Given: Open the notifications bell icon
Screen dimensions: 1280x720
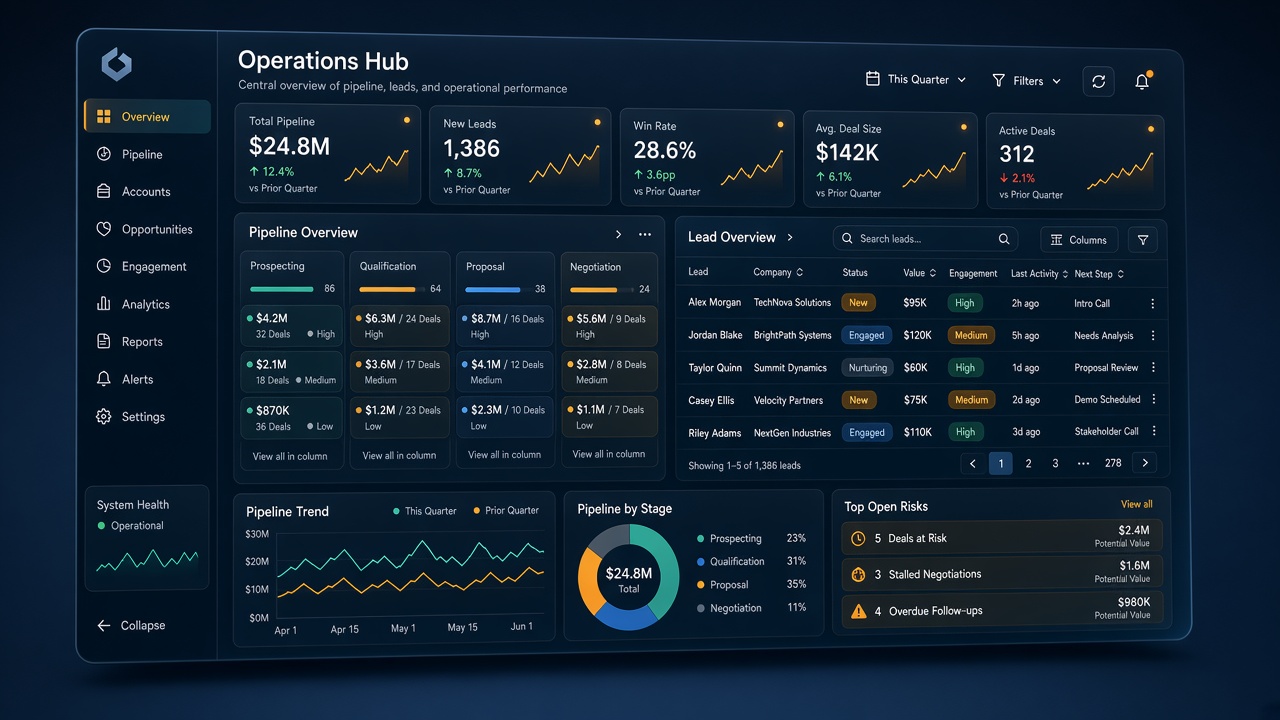Looking at the screenshot, I should (1142, 82).
